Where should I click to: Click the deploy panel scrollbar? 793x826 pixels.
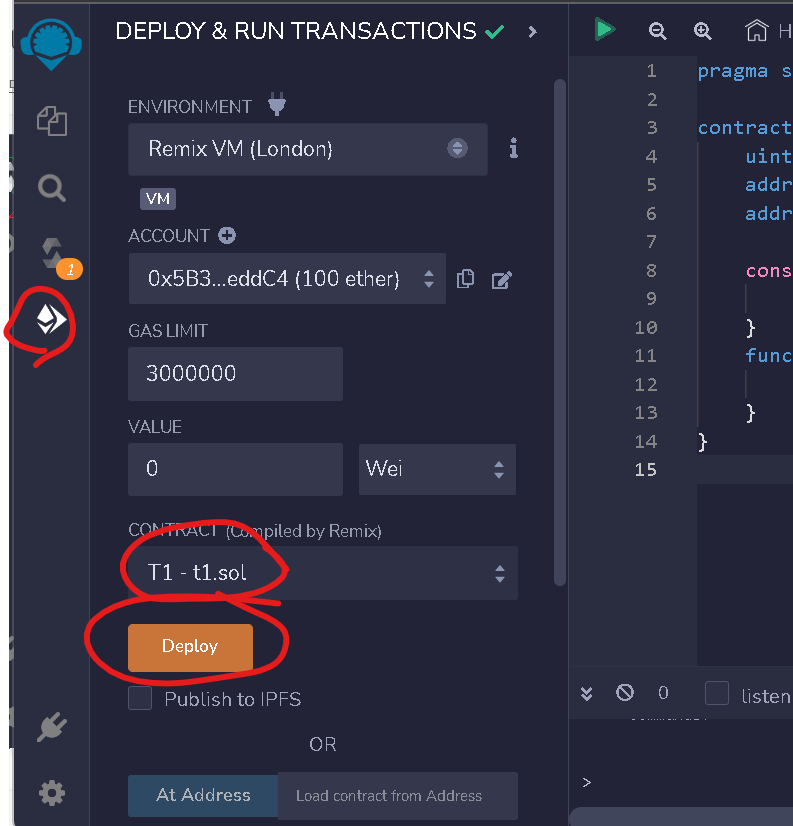click(x=560, y=332)
